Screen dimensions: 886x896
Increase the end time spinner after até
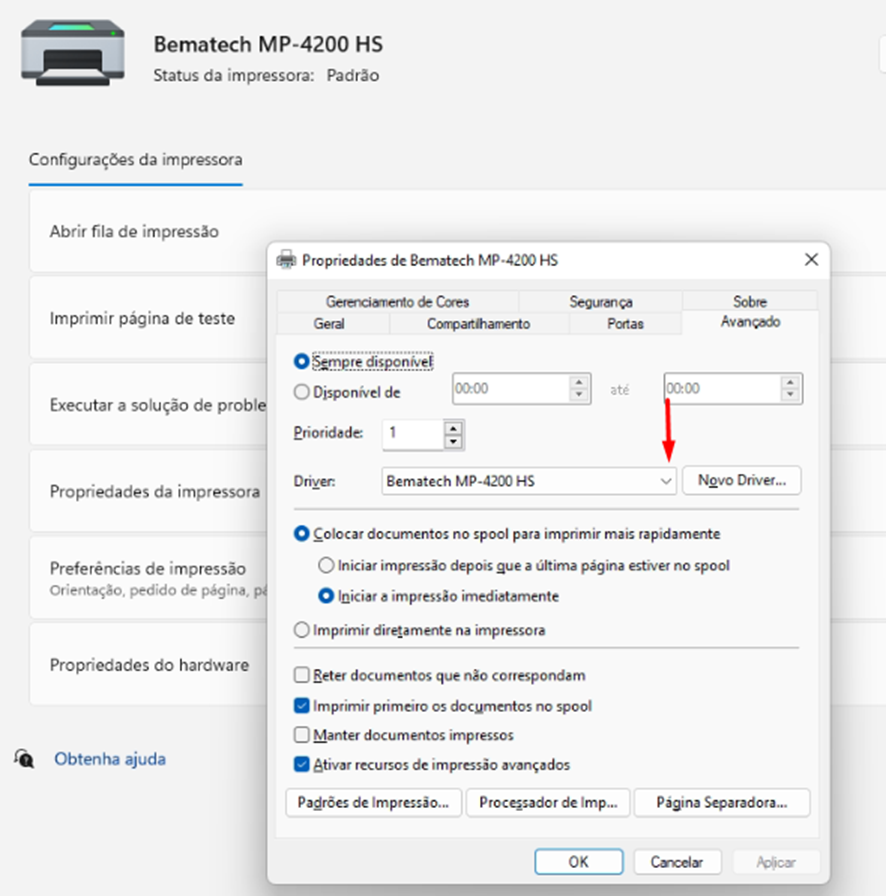(790, 382)
